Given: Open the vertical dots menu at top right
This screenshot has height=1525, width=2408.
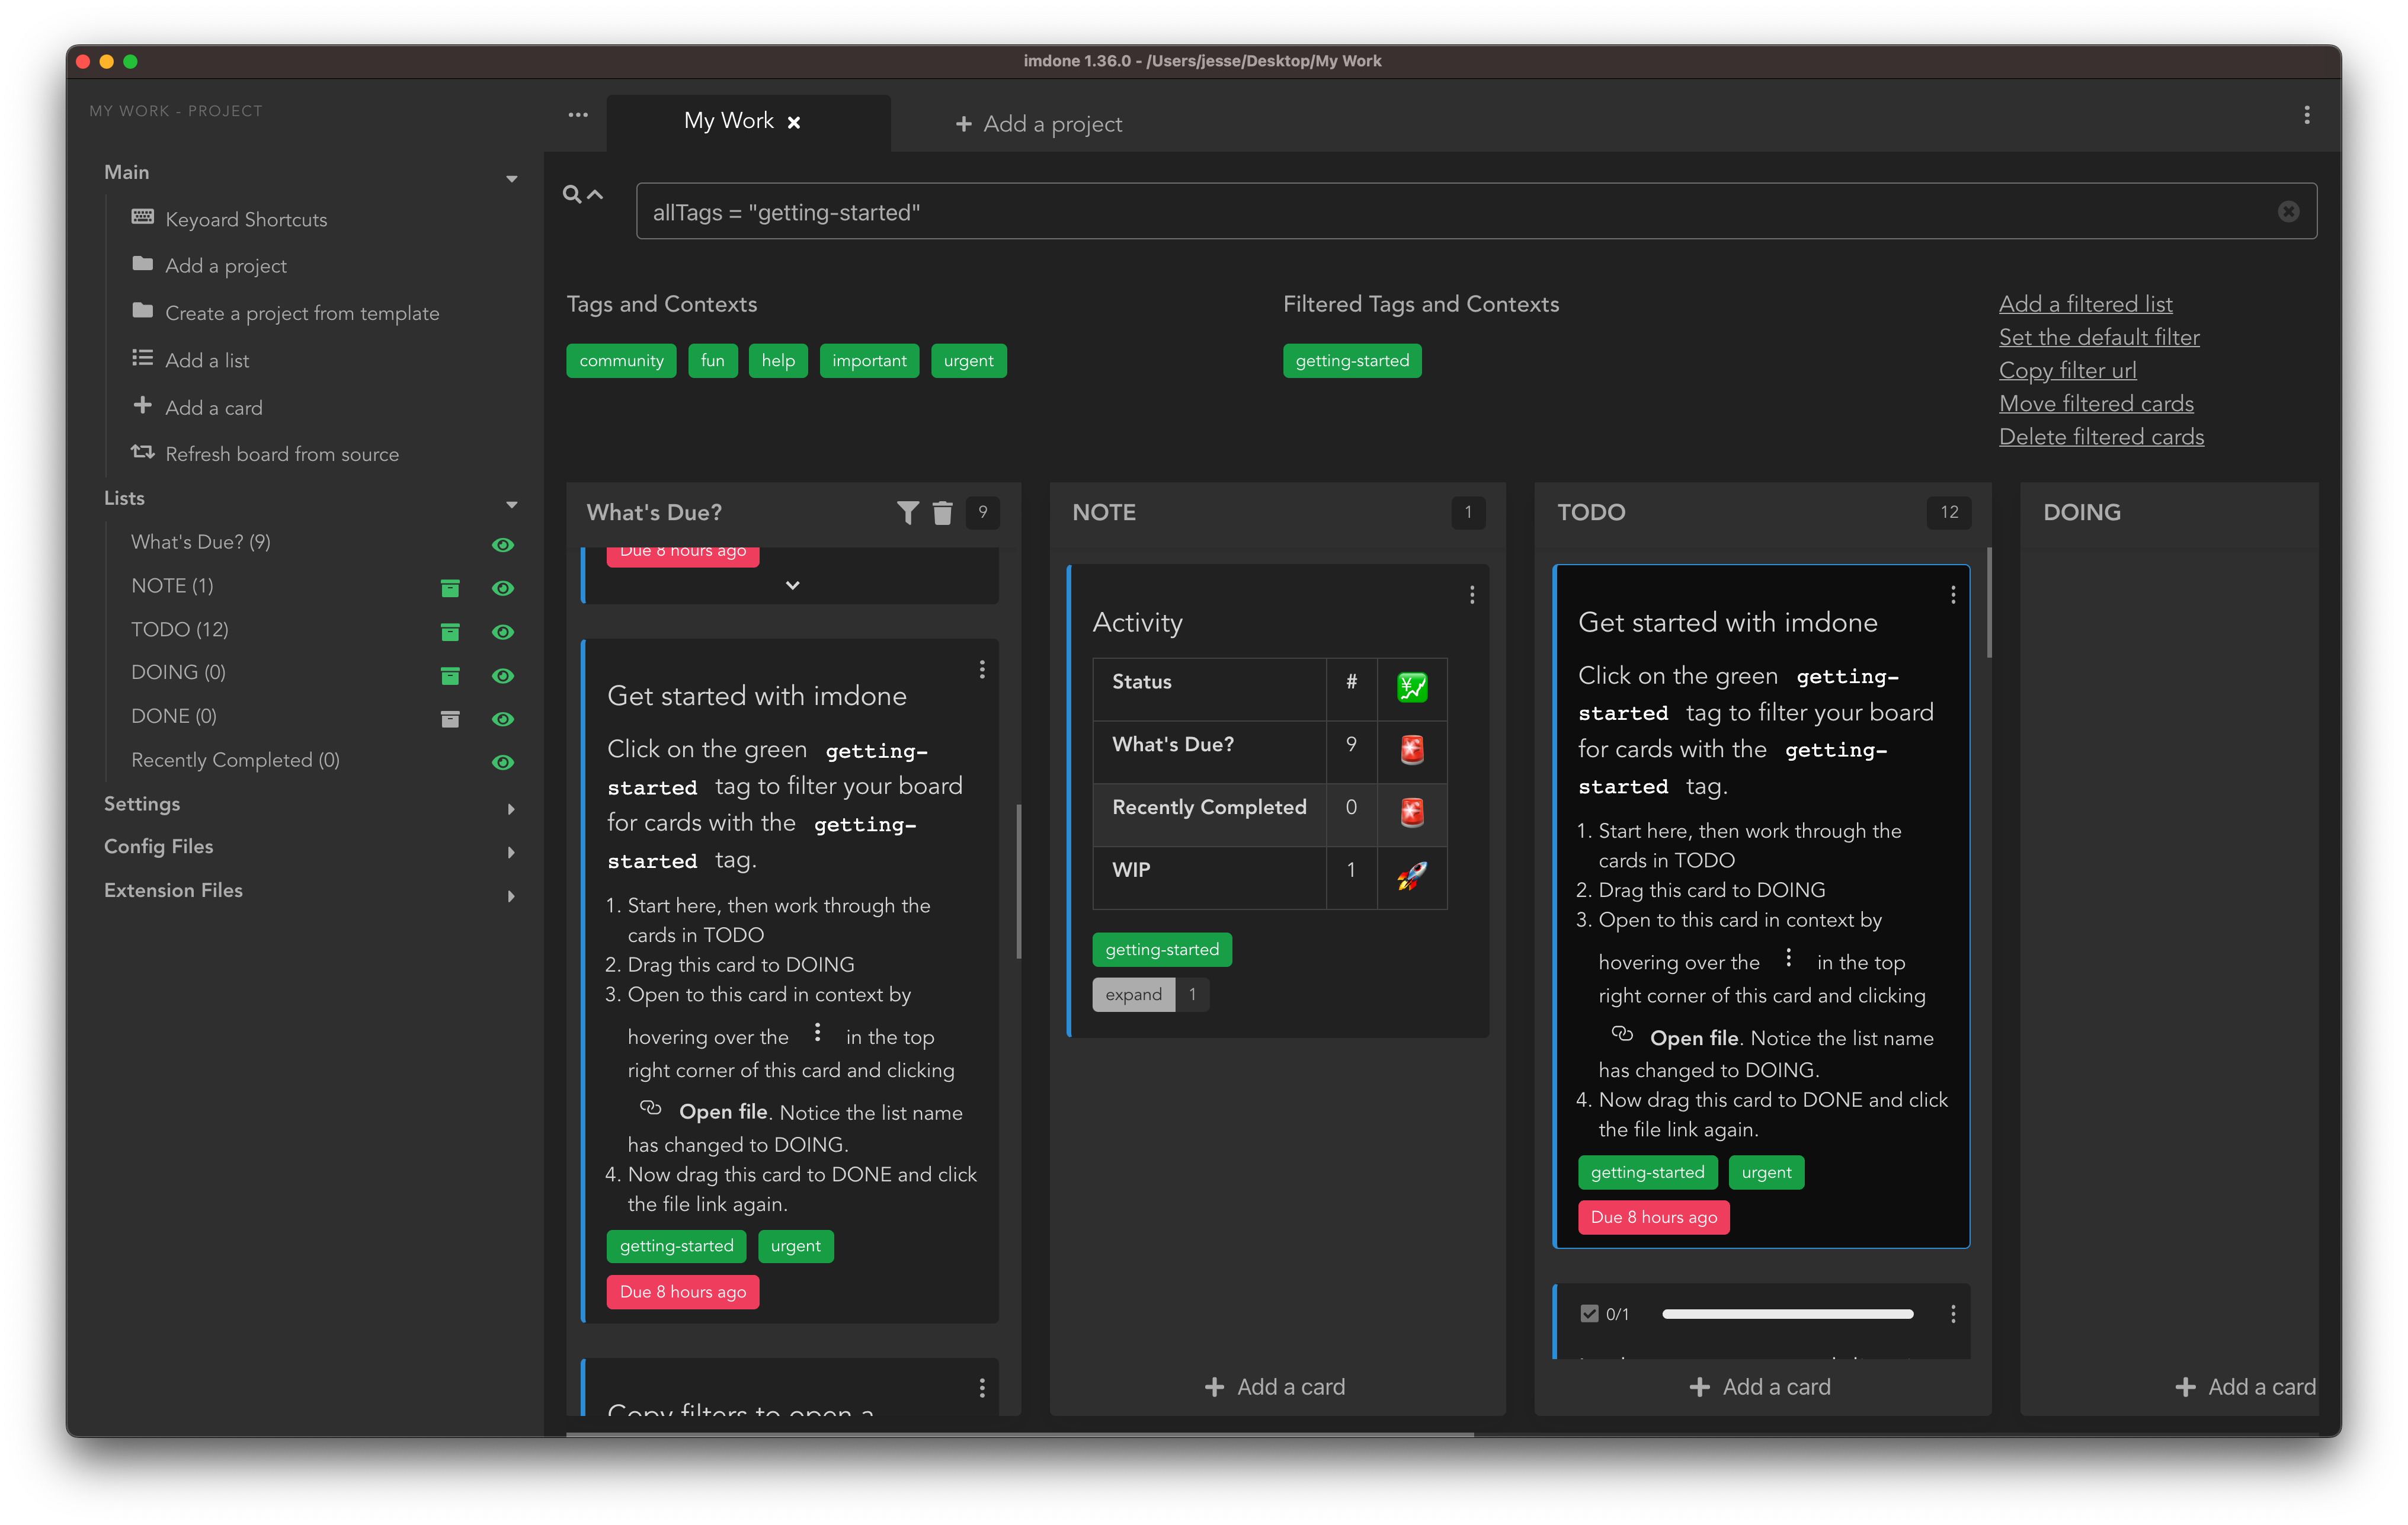Looking at the screenshot, I should pos(2306,115).
